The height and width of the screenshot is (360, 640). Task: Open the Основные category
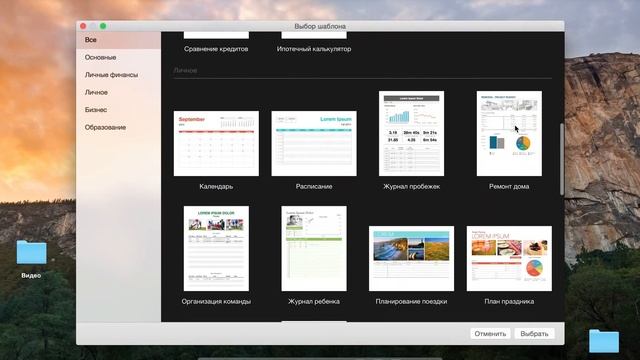[x=100, y=58]
